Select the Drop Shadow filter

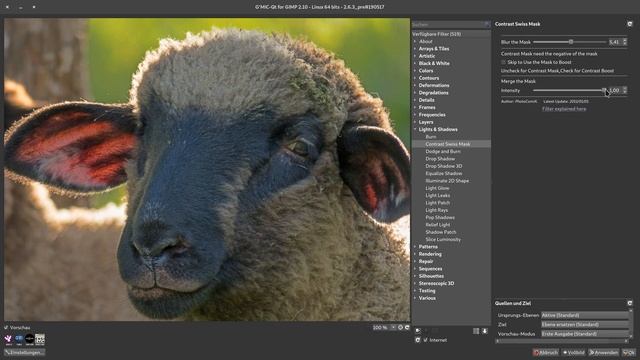pos(440,159)
